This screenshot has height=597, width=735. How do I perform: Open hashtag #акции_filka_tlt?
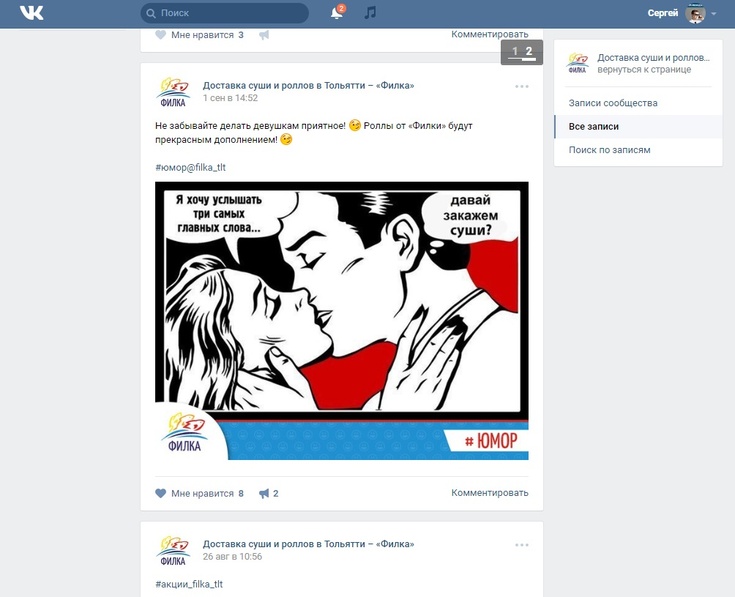[189, 584]
